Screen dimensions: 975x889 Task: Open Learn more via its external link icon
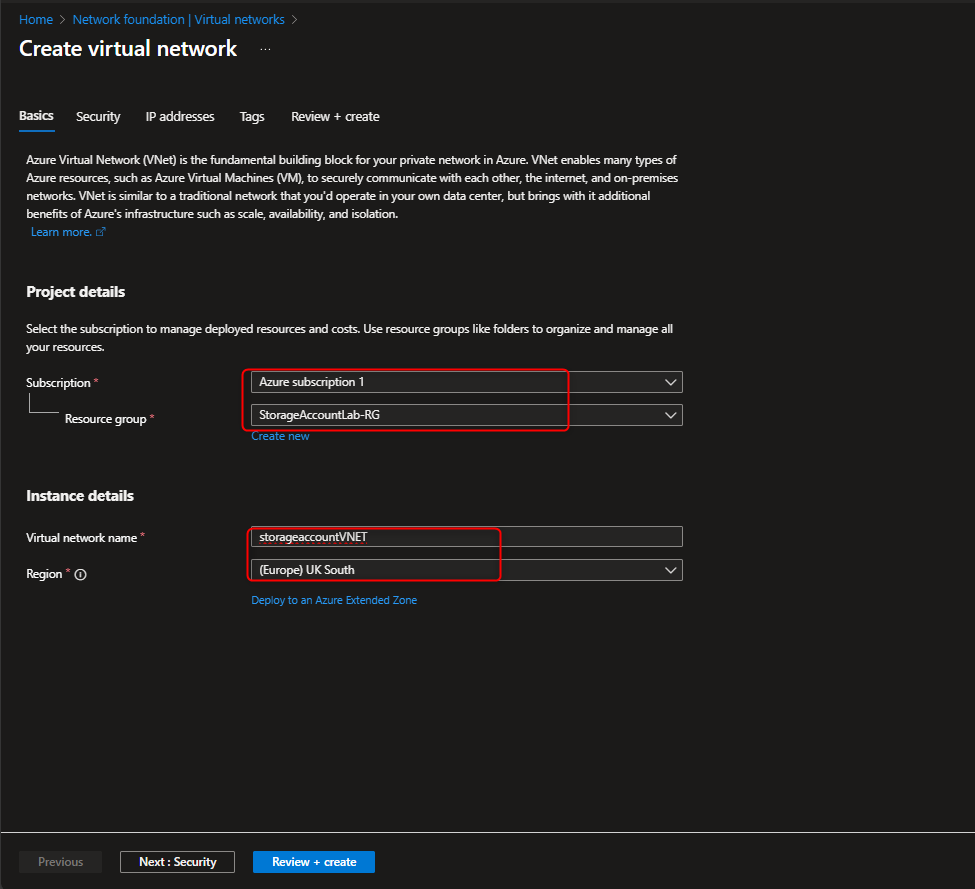(101, 231)
